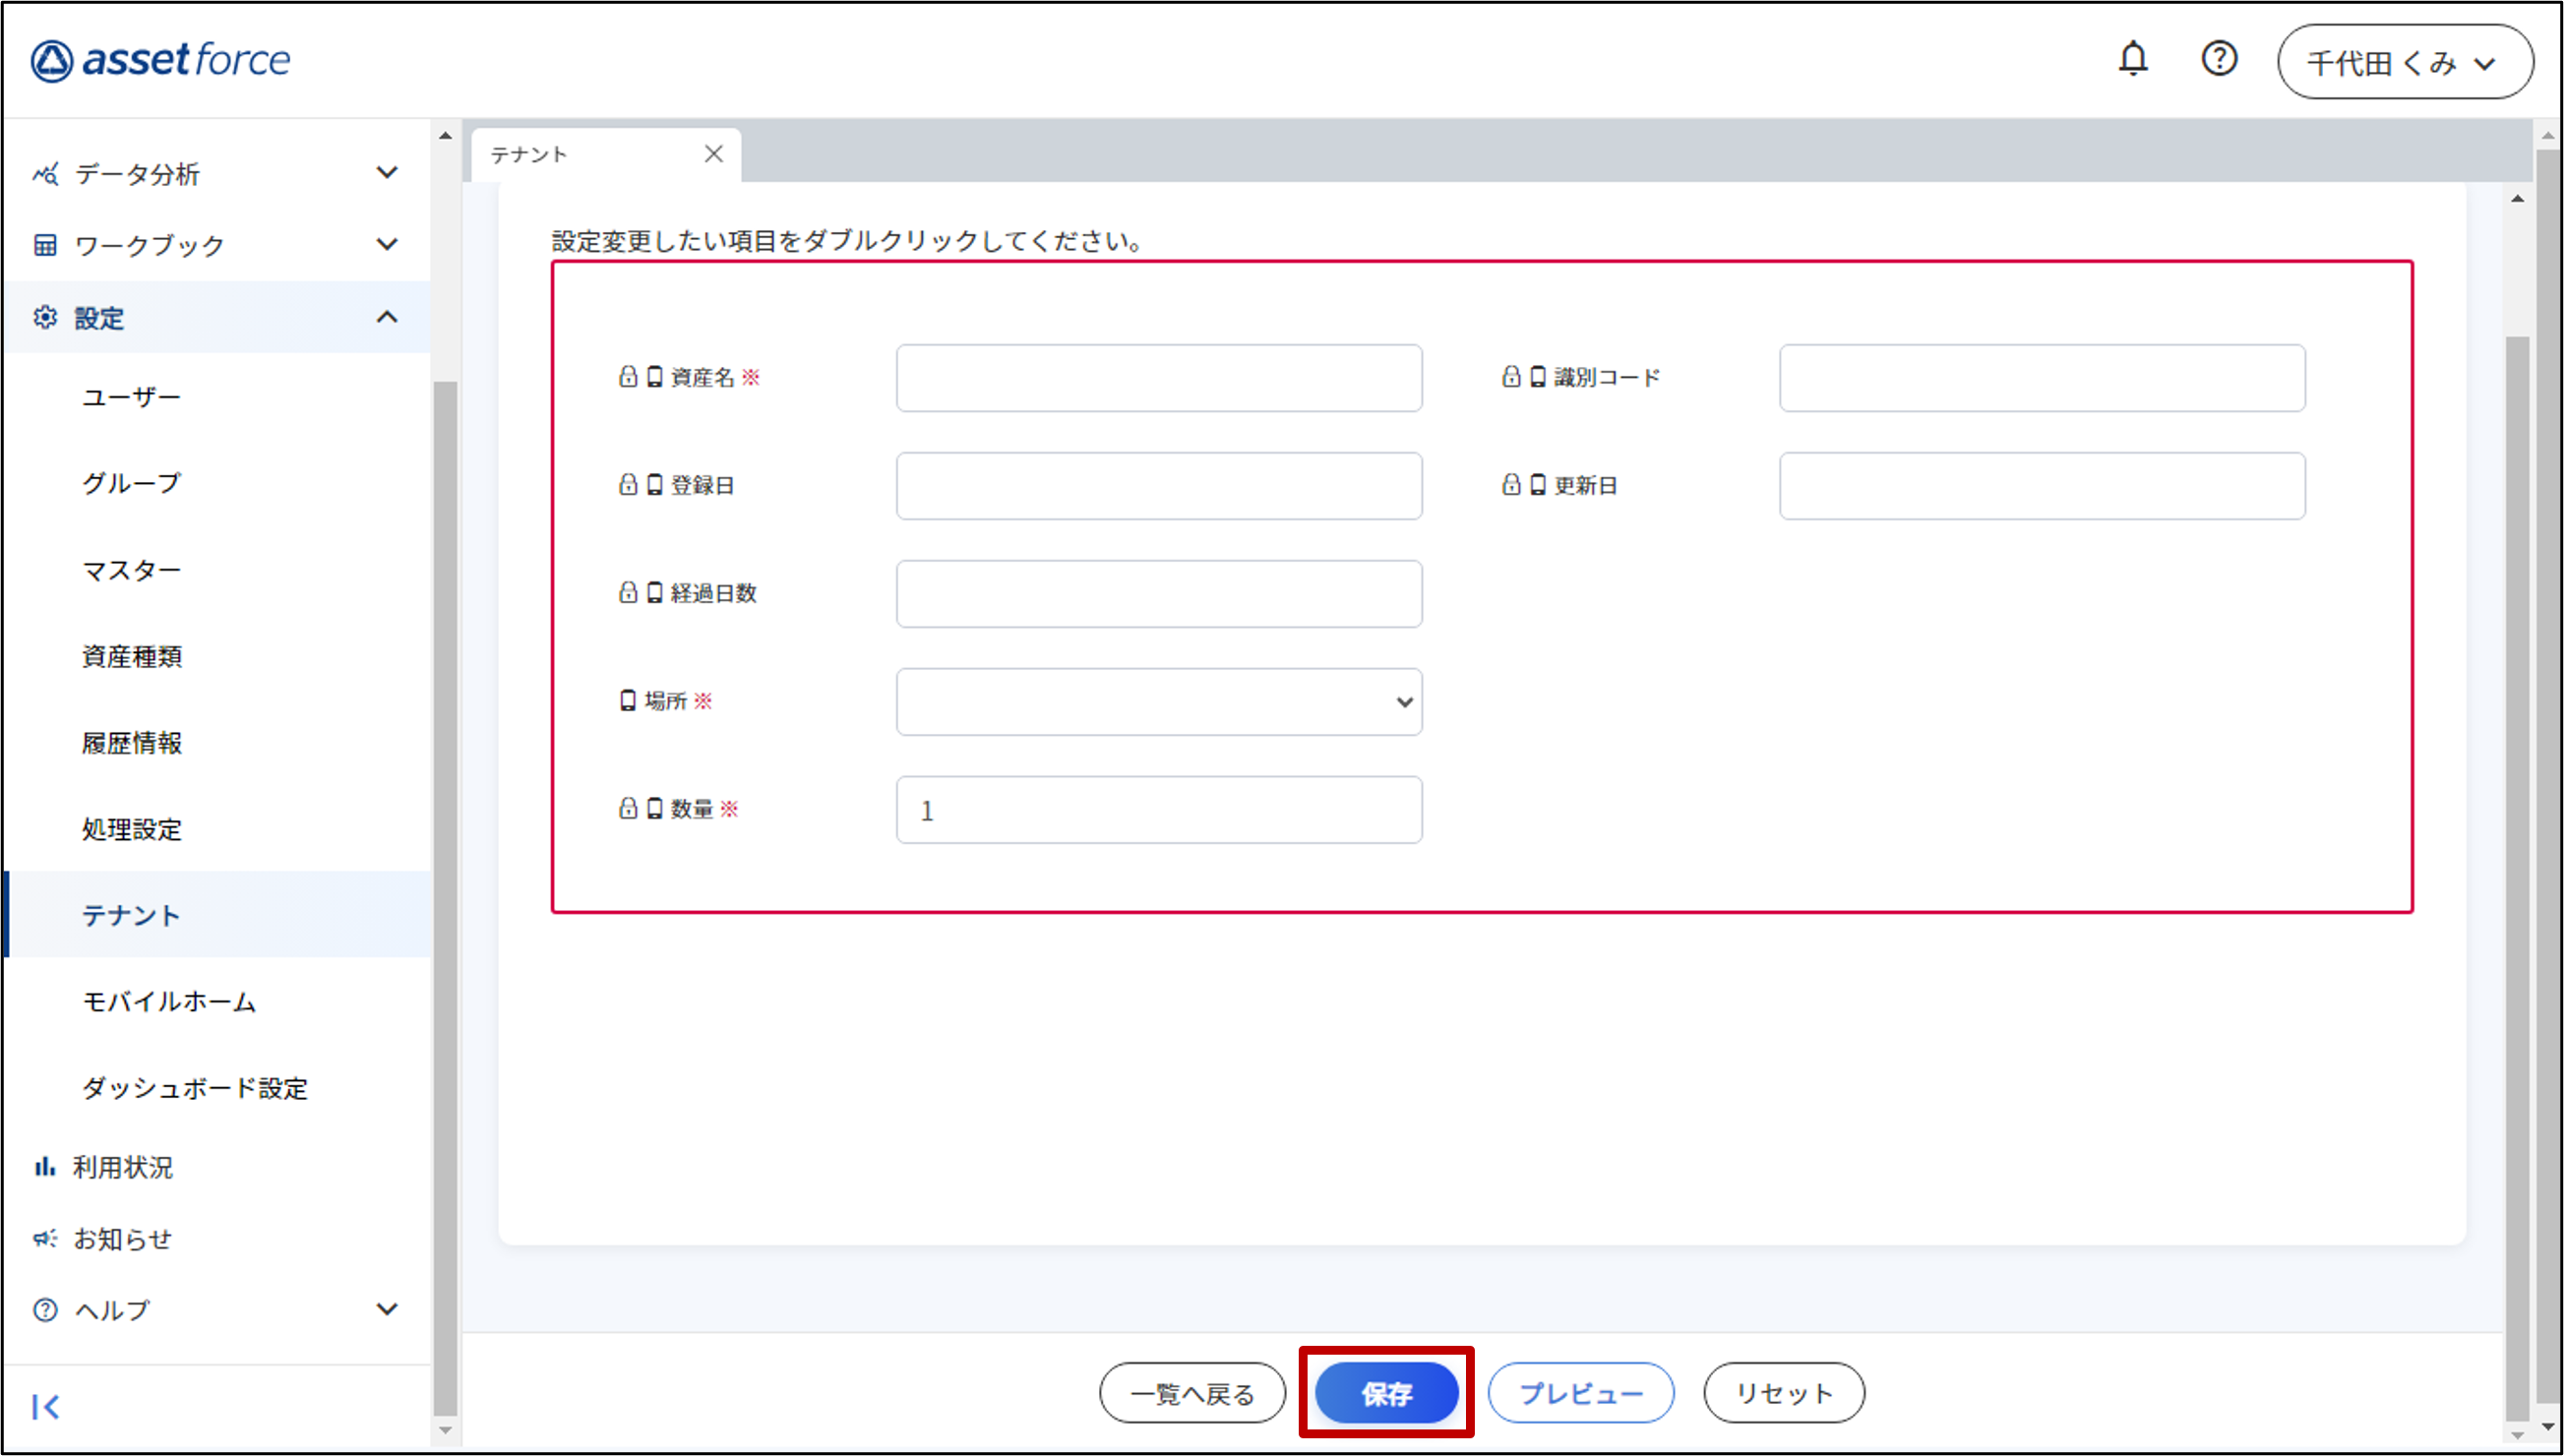Go to 資産種類 settings page
The width and height of the screenshot is (2564, 1456).
coord(132,656)
